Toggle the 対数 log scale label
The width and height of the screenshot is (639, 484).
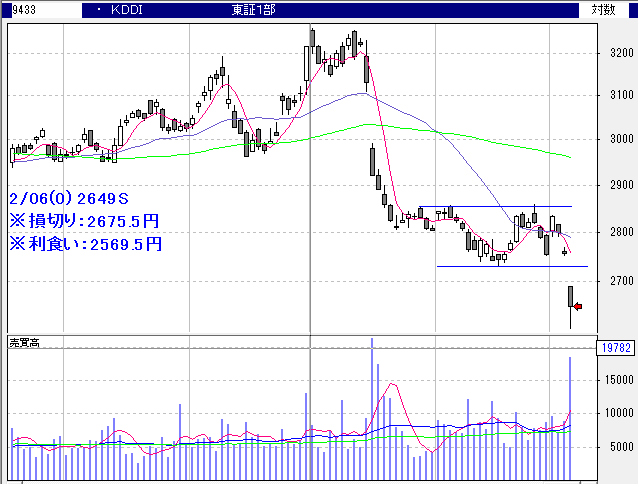coord(603,9)
